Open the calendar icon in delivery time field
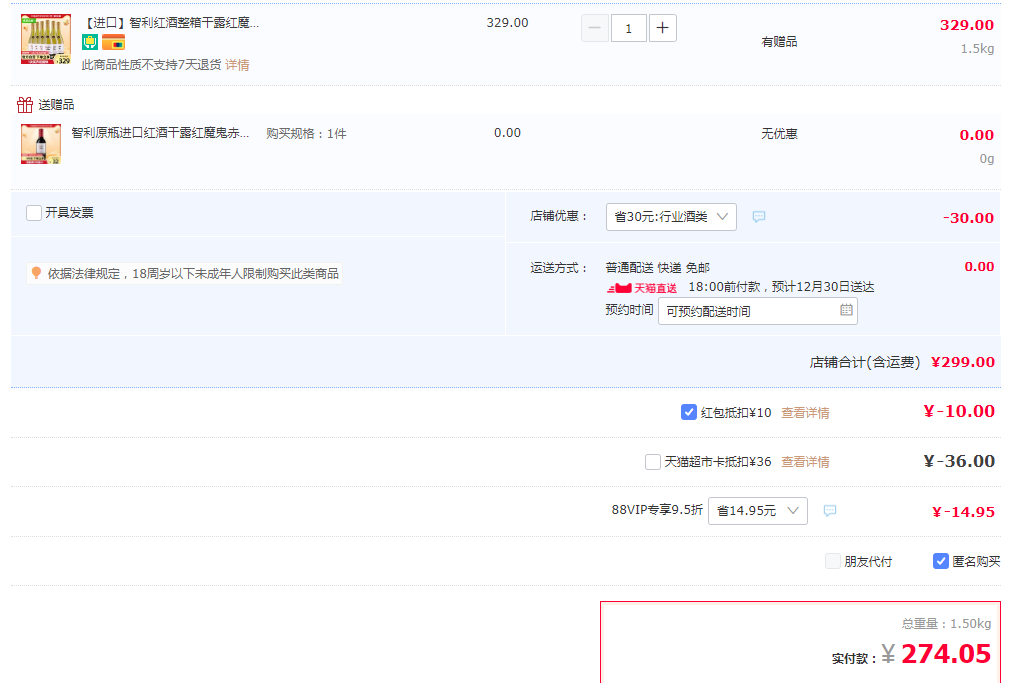Image resolution: width=1016 pixels, height=683 pixels. pos(846,310)
